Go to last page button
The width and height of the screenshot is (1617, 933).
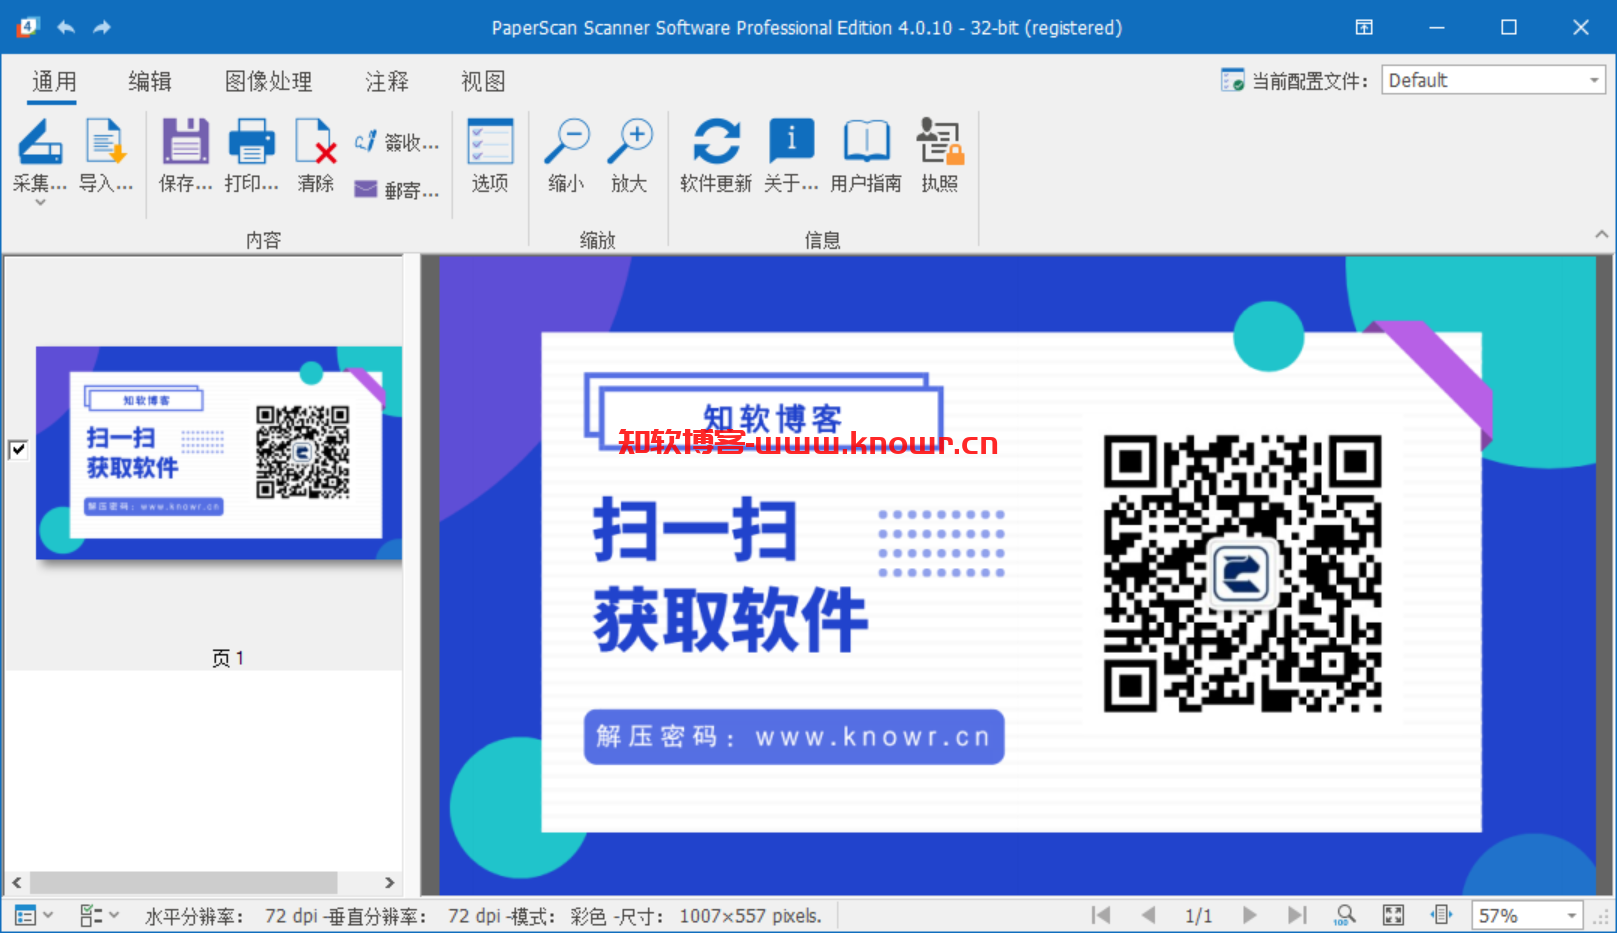[x=1297, y=915]
